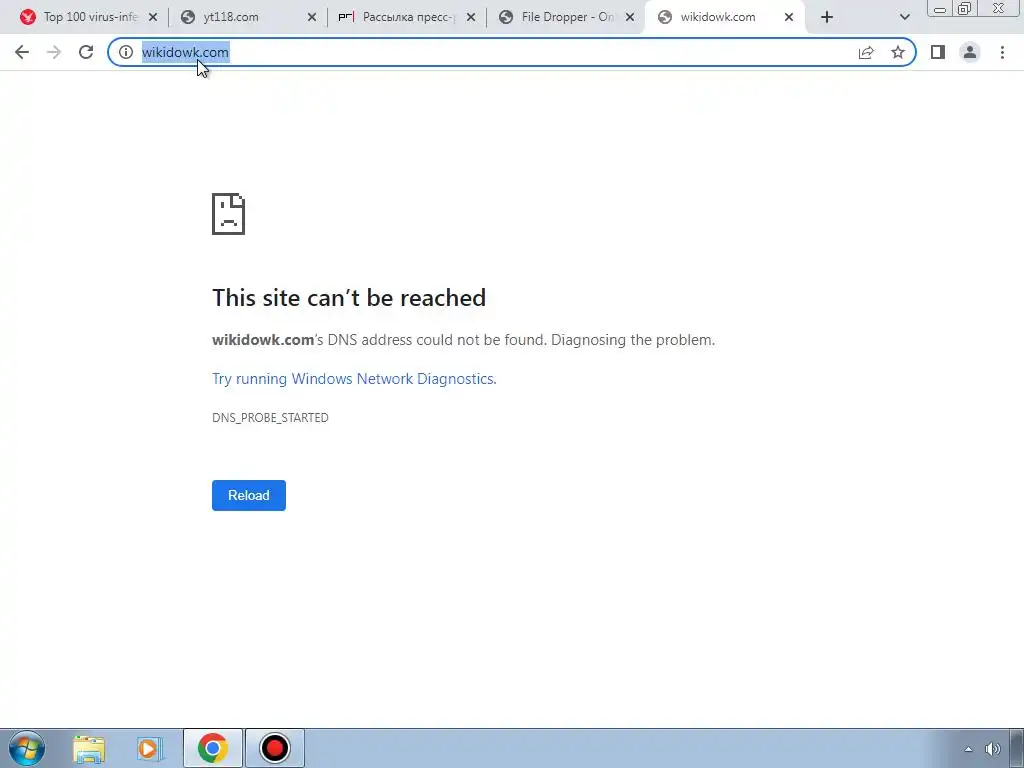The height and width of the screenshot is (768, 1024).
Task: Close the File Dropper tab
Action: [x=630, y=18]
